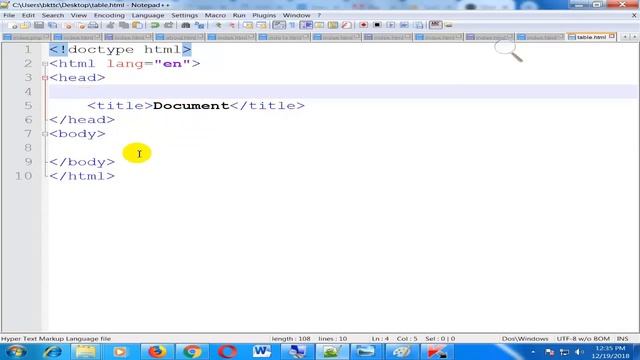Close the current document via menu-bar X
The height and width of the screenshot is (360, 640).
(634, 15)
